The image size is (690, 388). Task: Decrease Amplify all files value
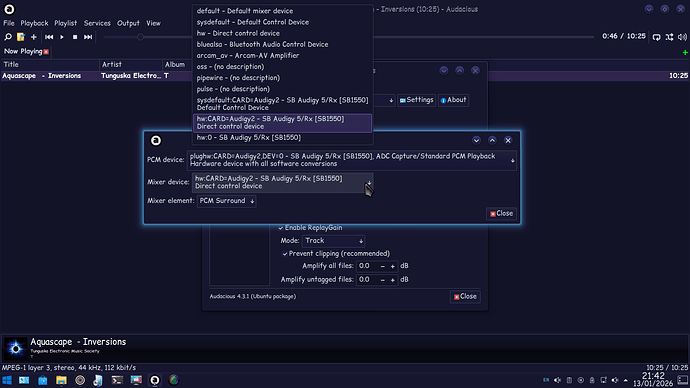click(x=382, y=267)
